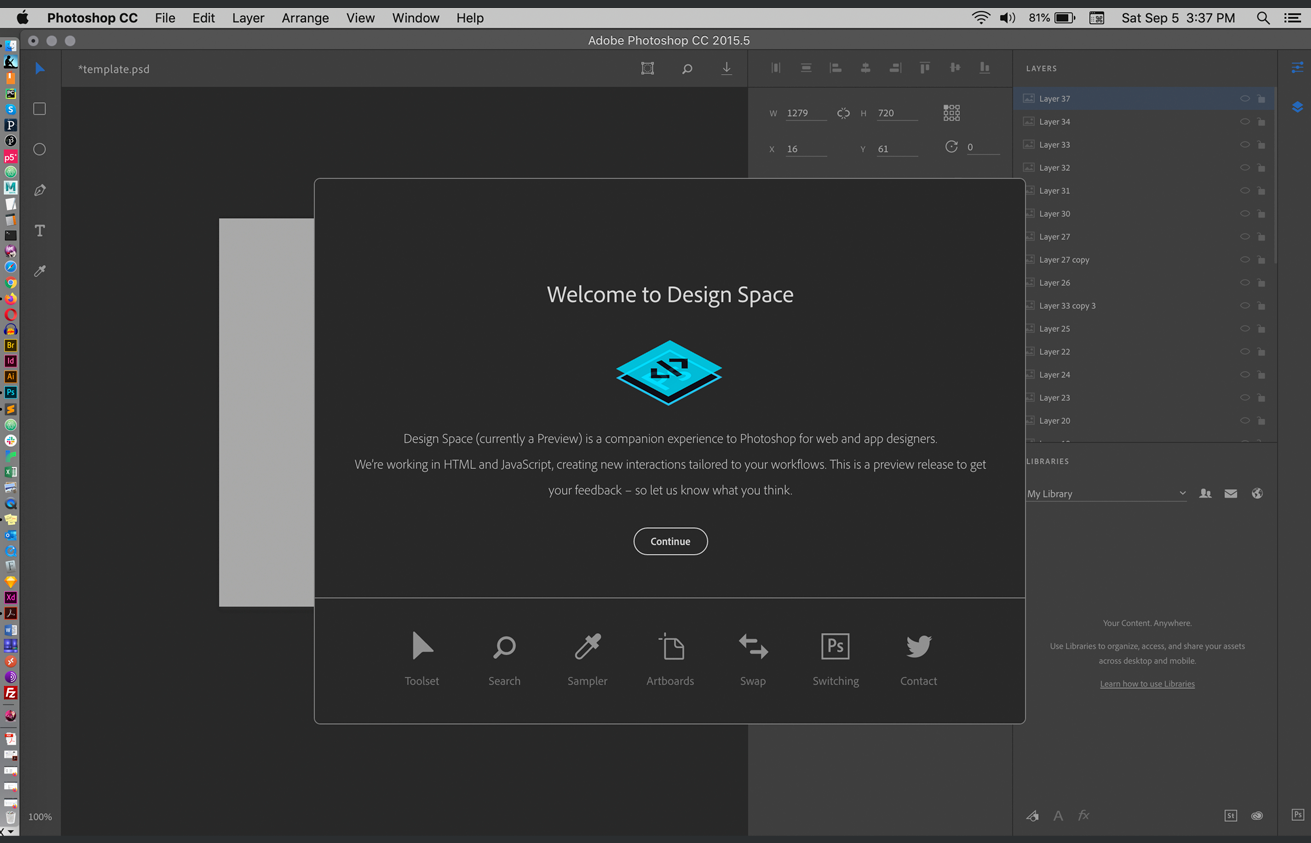Click the Artboards icon in the welcome dialog
The image size is (1311, 843).
[671, 647]
